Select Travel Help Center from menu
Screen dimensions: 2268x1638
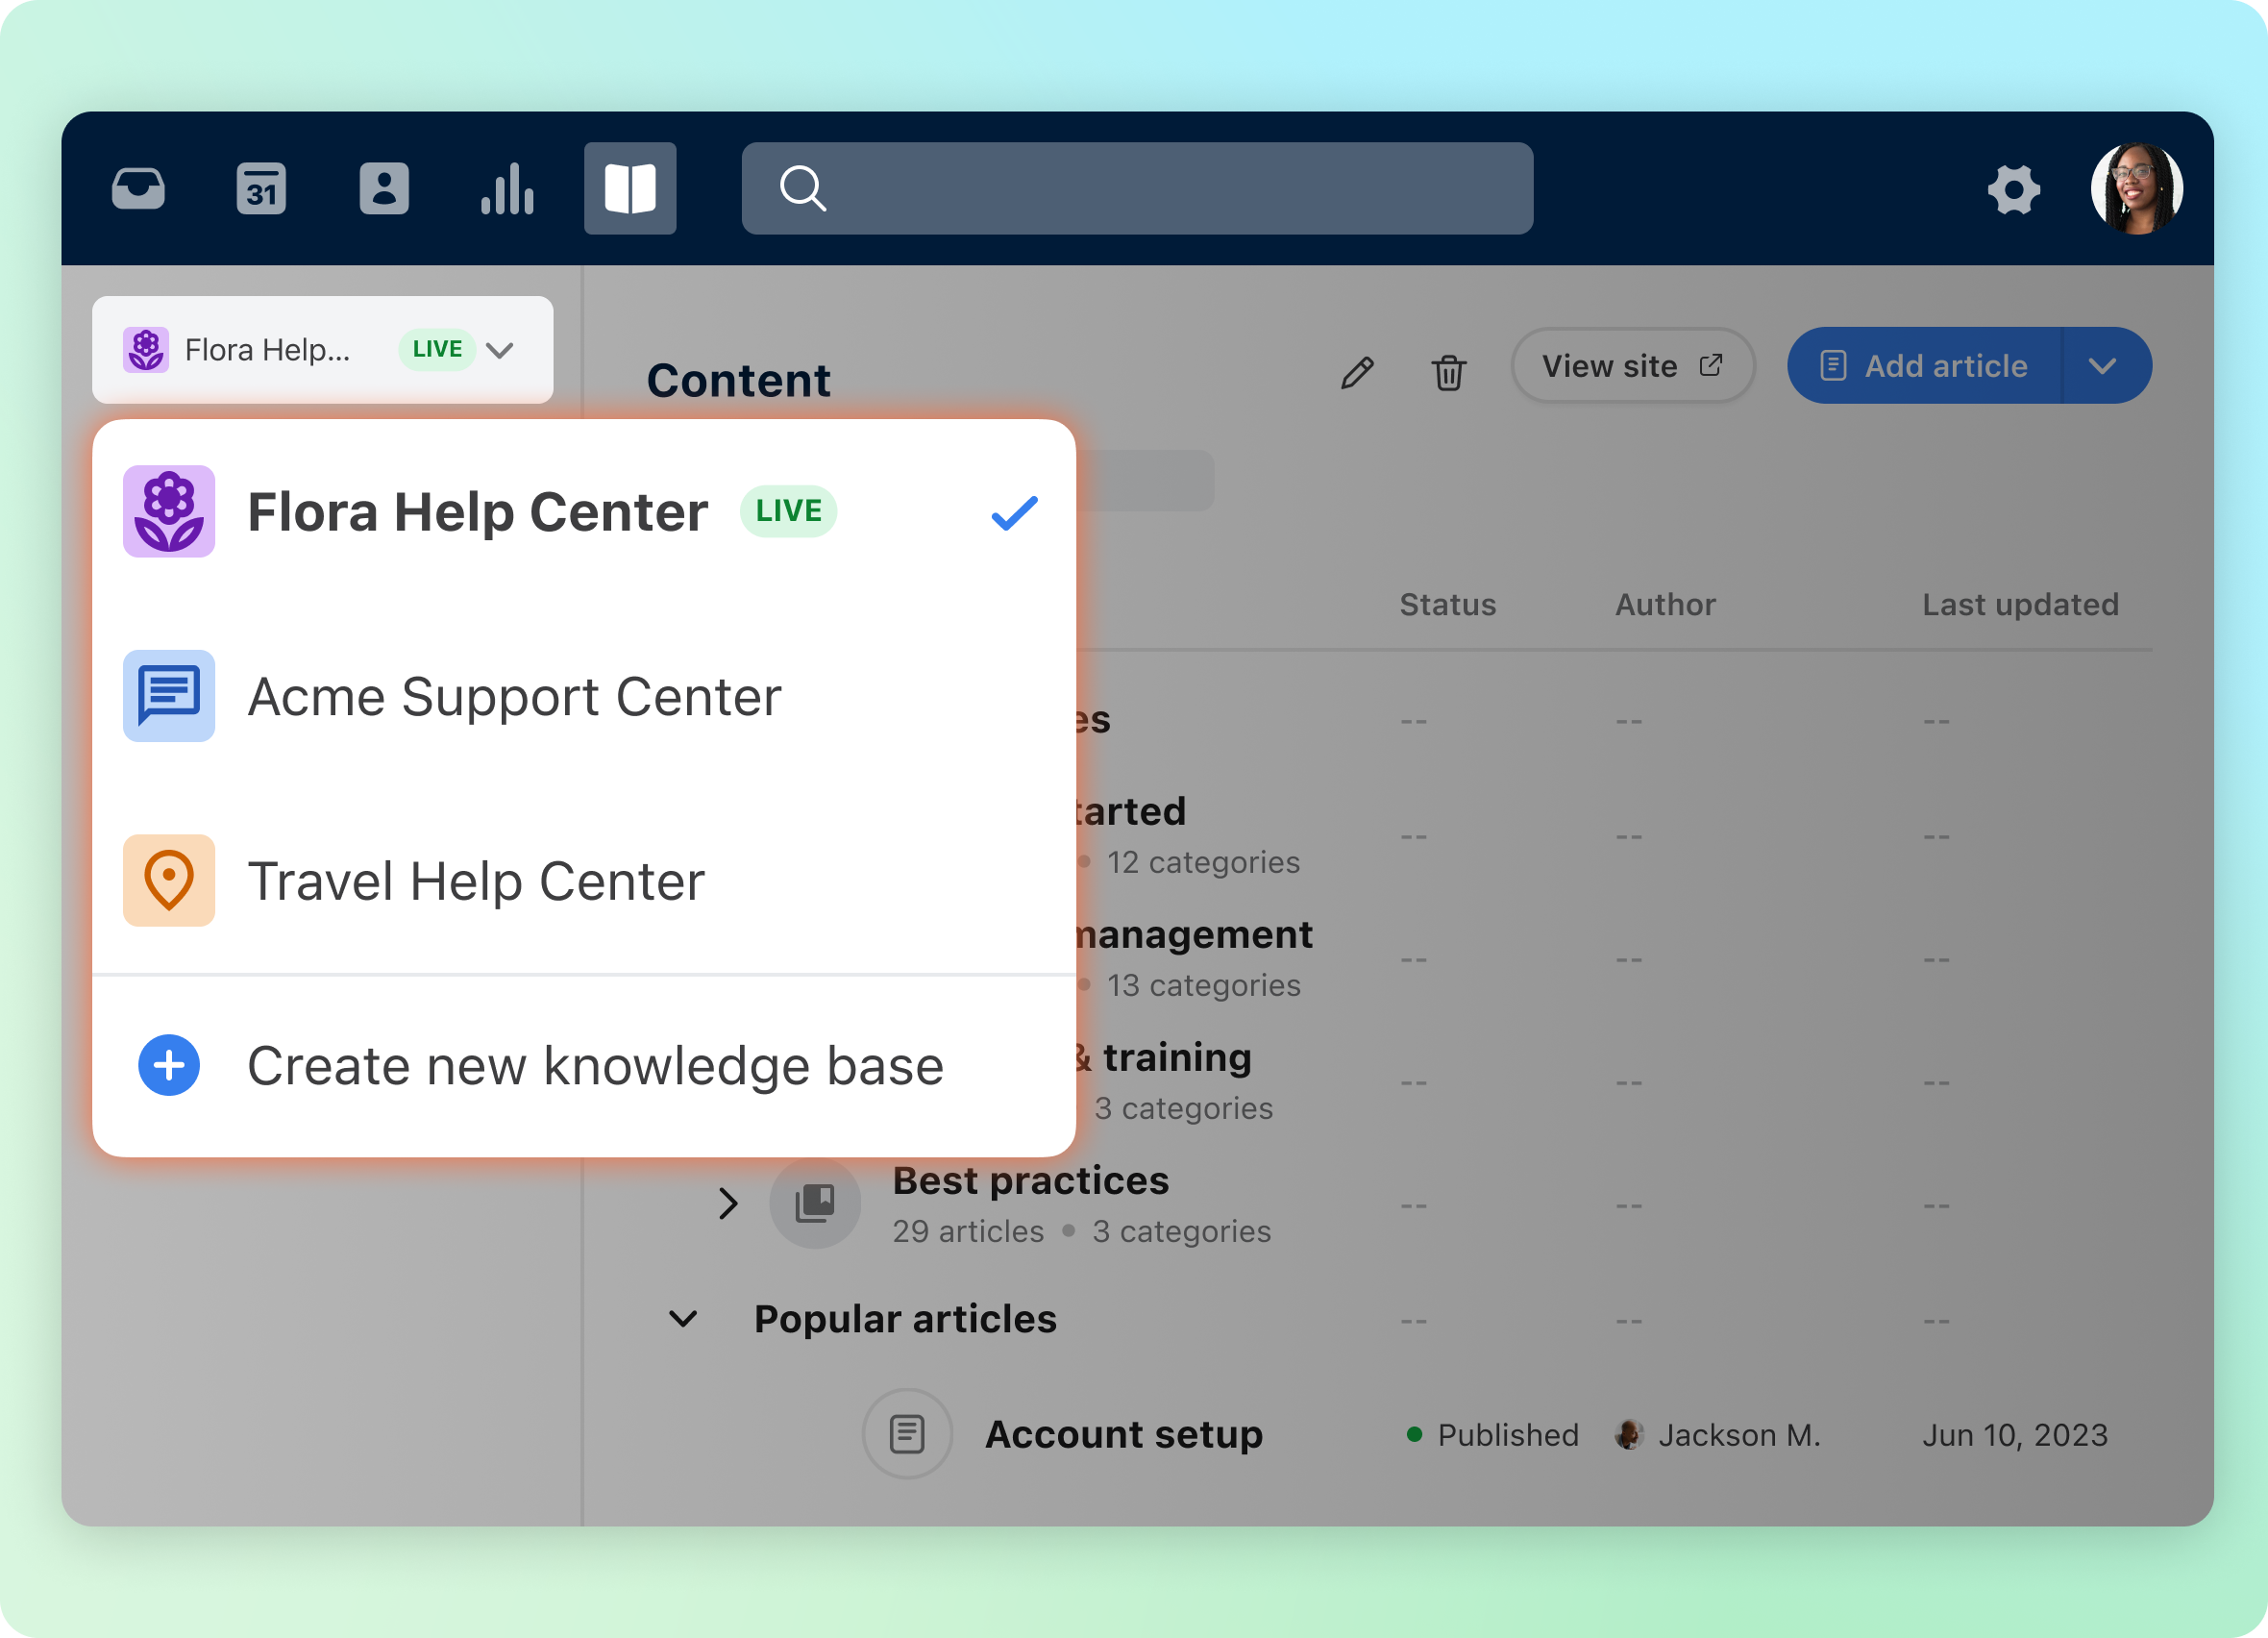[476, 881]
